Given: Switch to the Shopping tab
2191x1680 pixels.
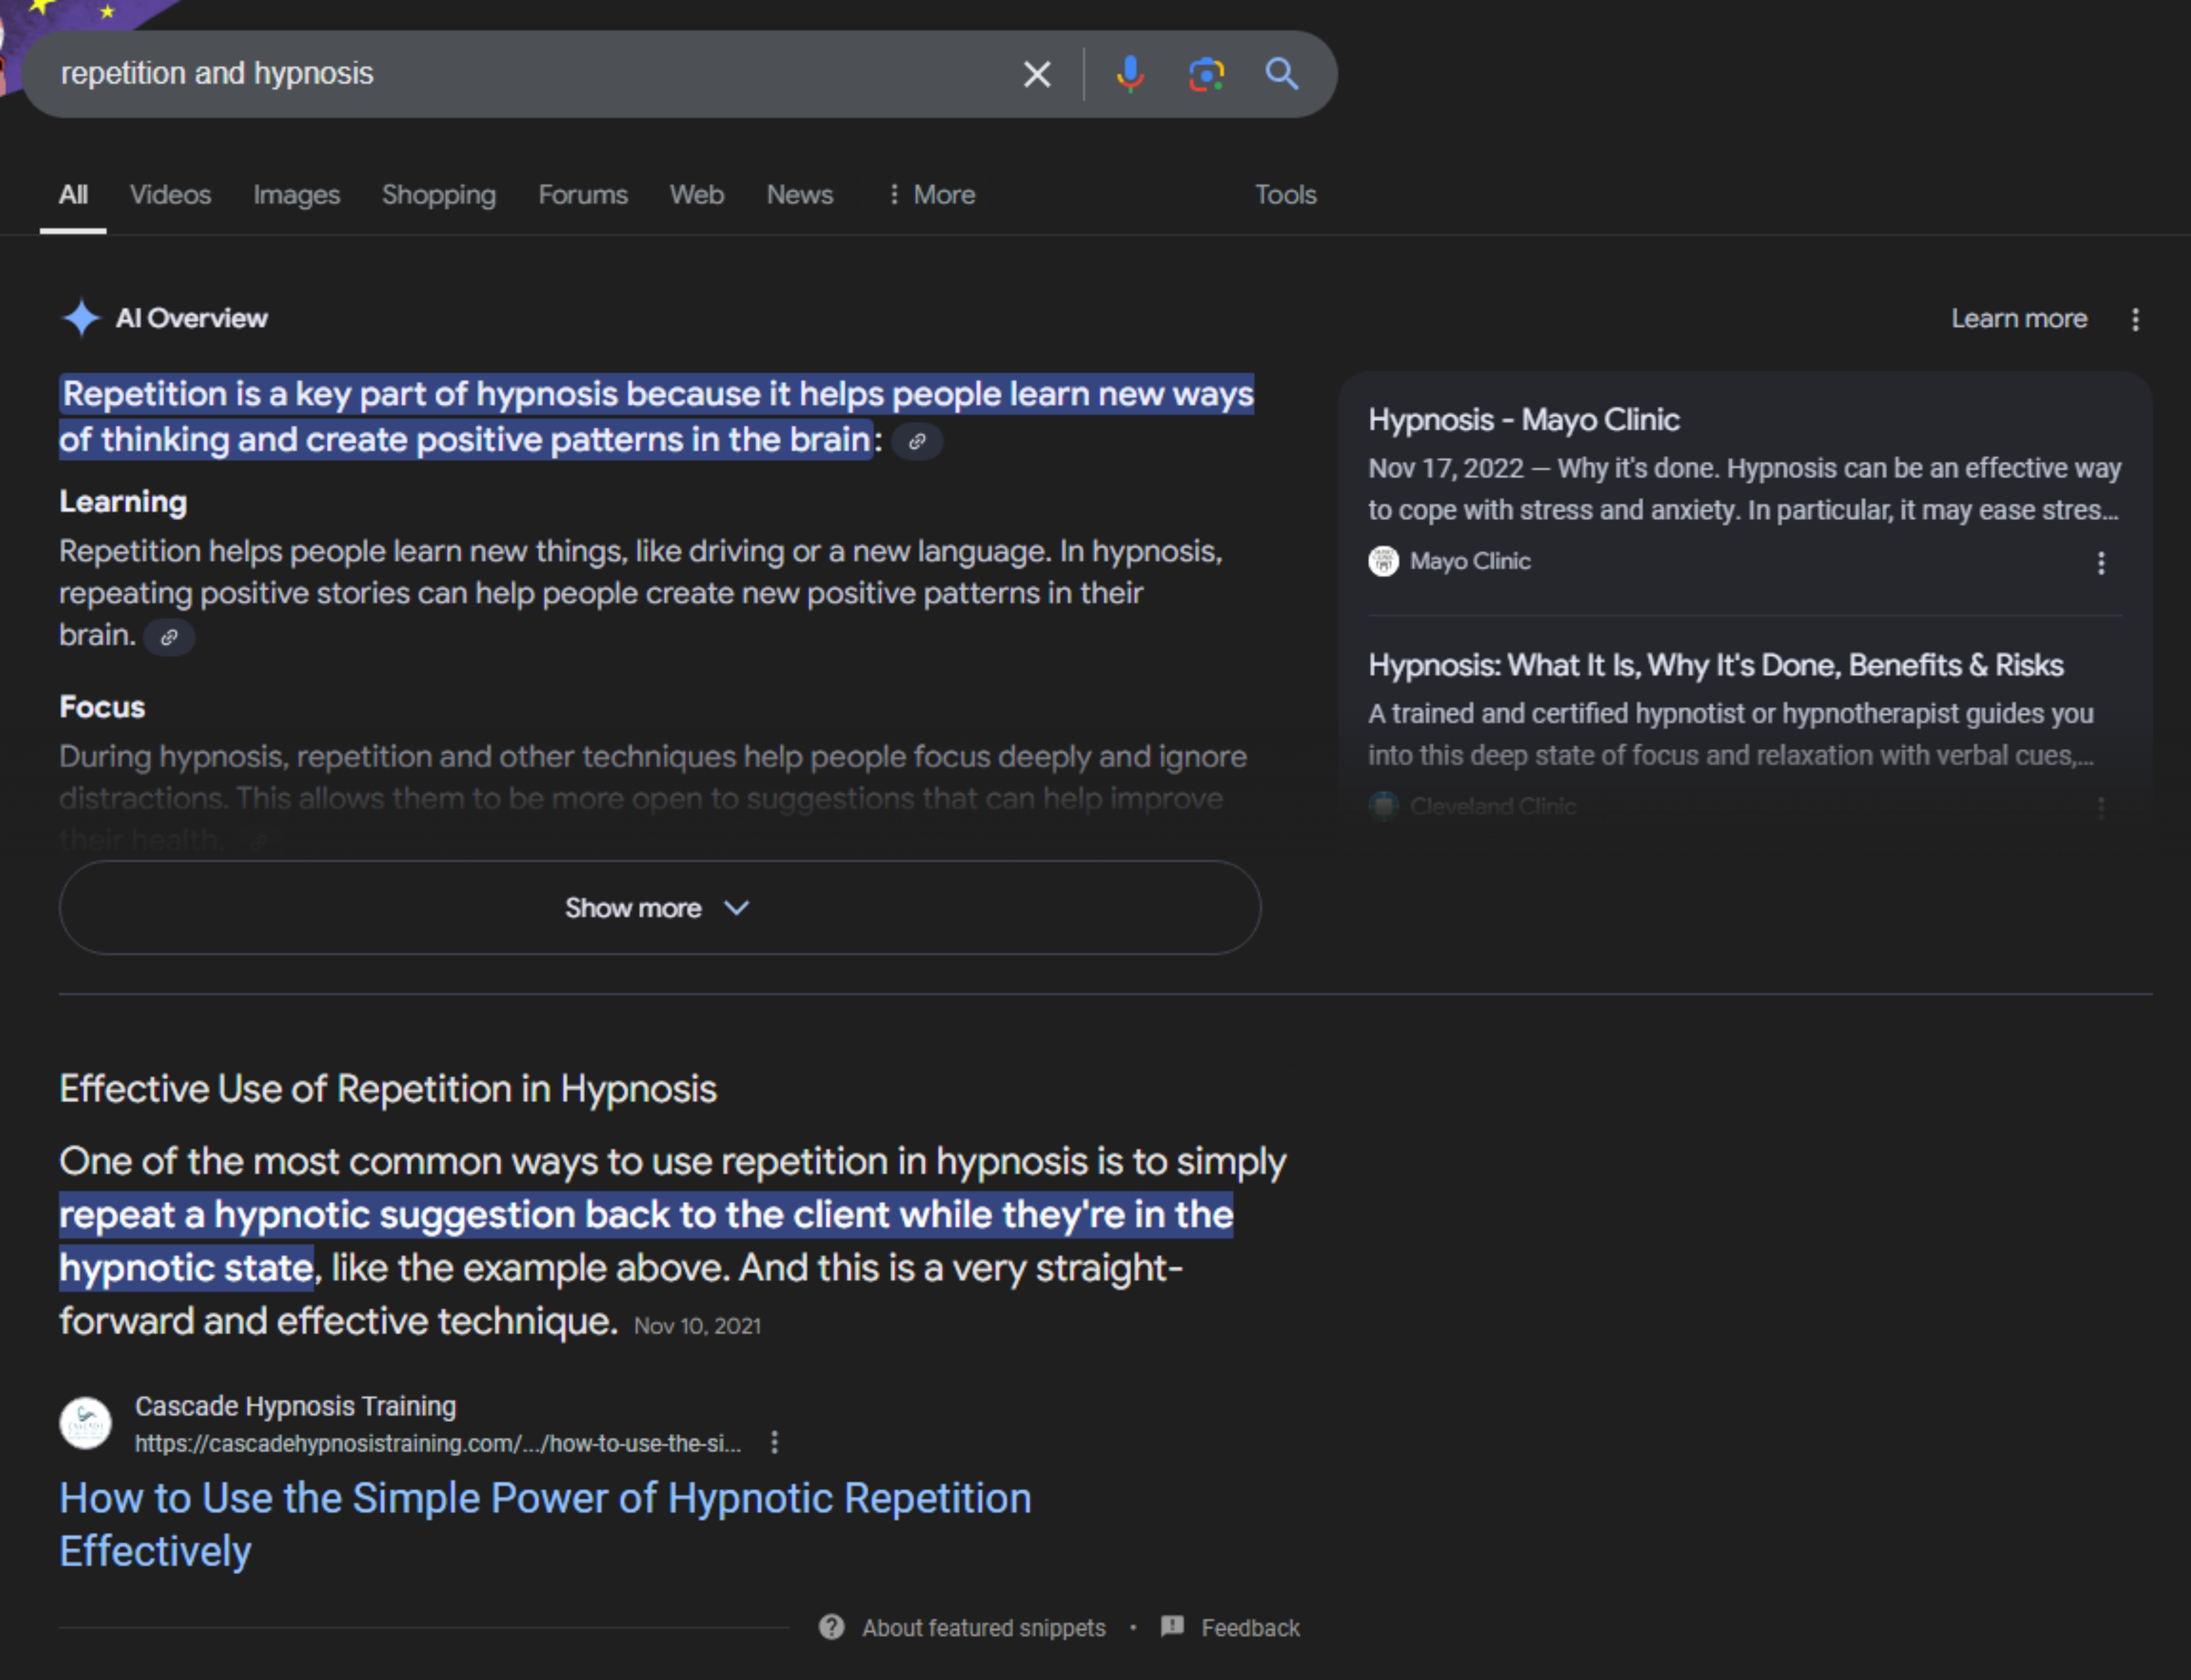Looking at the screenshot, I should coord(439,195).
